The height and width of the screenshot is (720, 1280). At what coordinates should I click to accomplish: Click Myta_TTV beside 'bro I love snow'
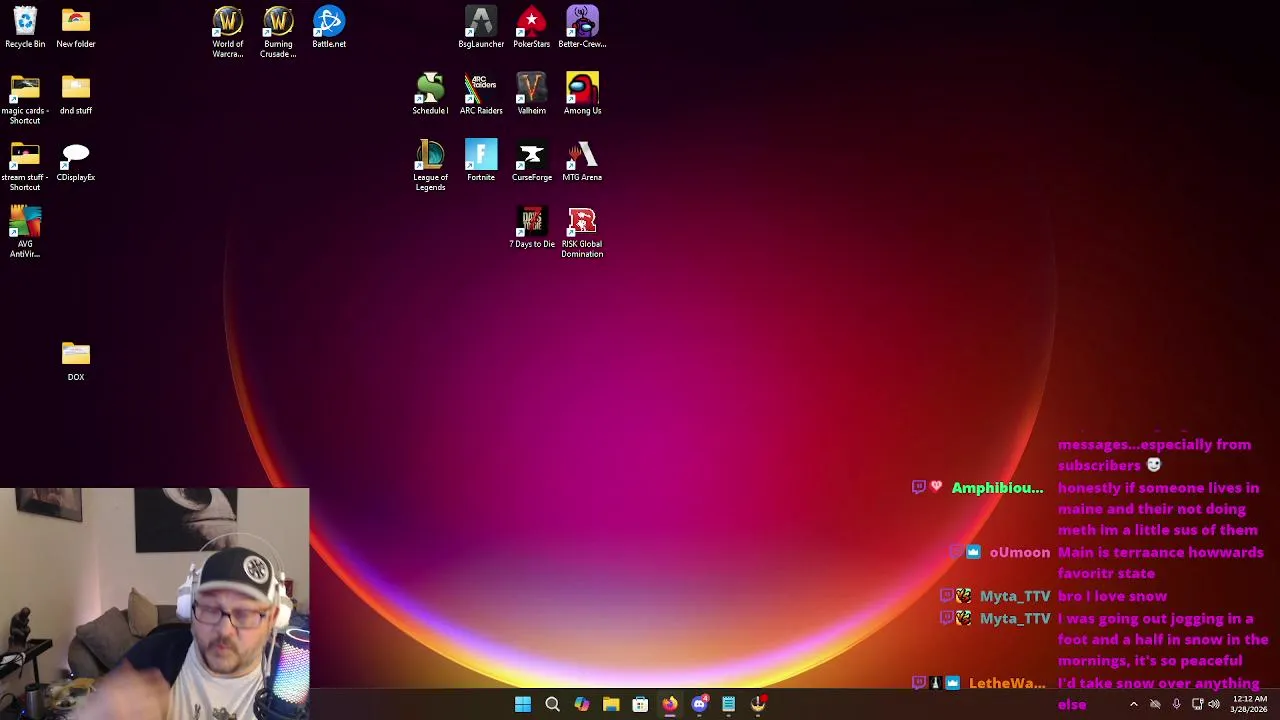click(1015, 596)
